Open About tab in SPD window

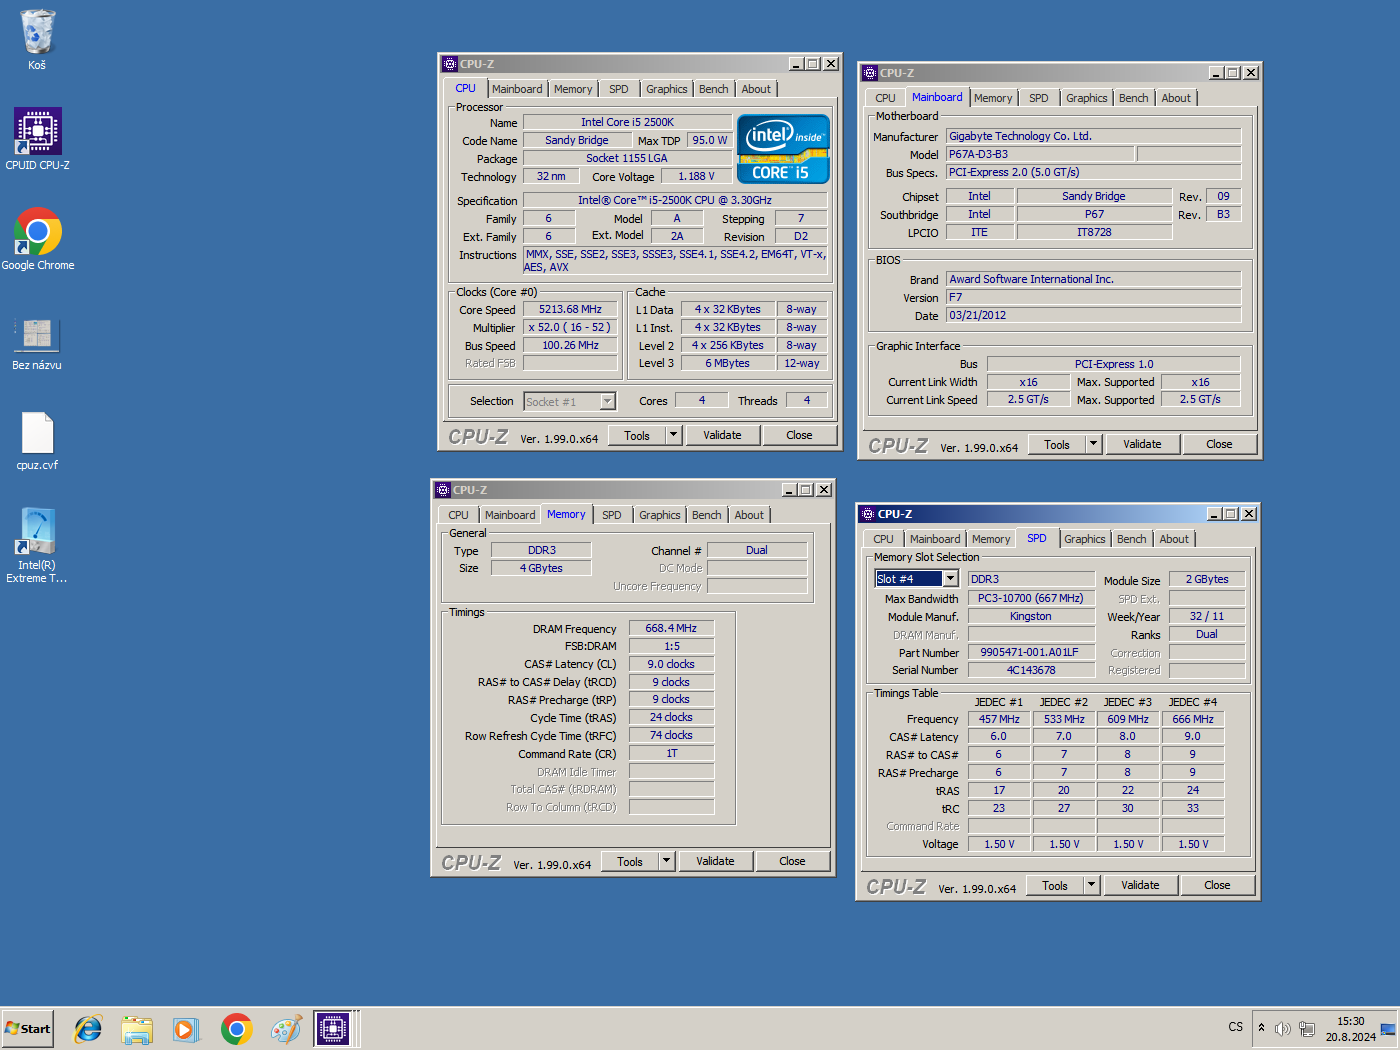coord(1174,539)
